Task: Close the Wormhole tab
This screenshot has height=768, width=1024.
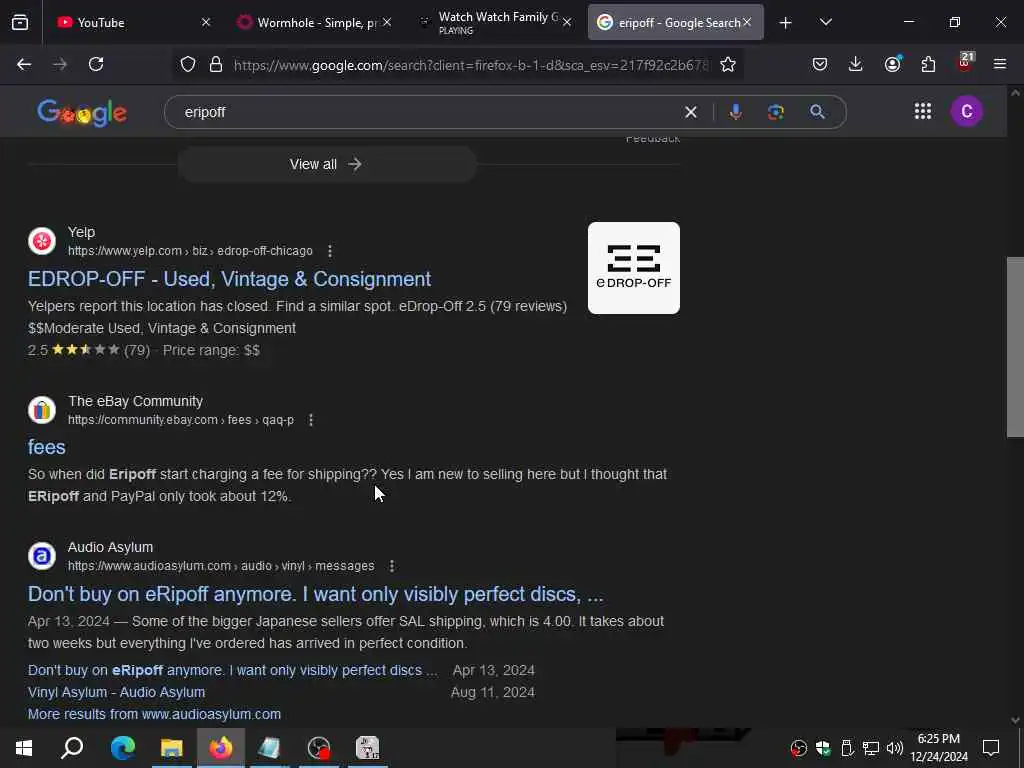Action: pyautogui.click(x=387, y=22)
